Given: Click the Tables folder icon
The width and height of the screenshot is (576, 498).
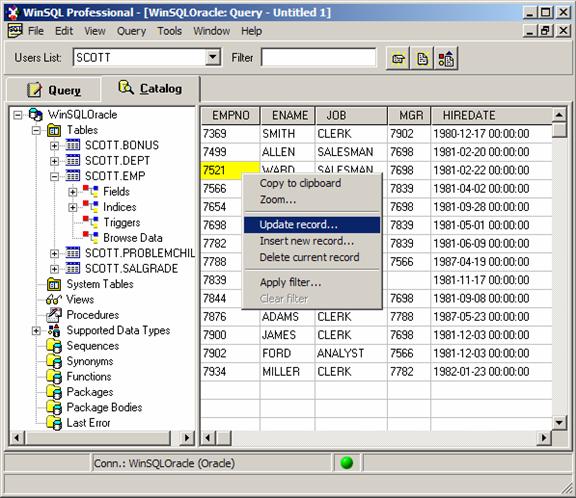Looking at the screenshot, I should [54, 130].
